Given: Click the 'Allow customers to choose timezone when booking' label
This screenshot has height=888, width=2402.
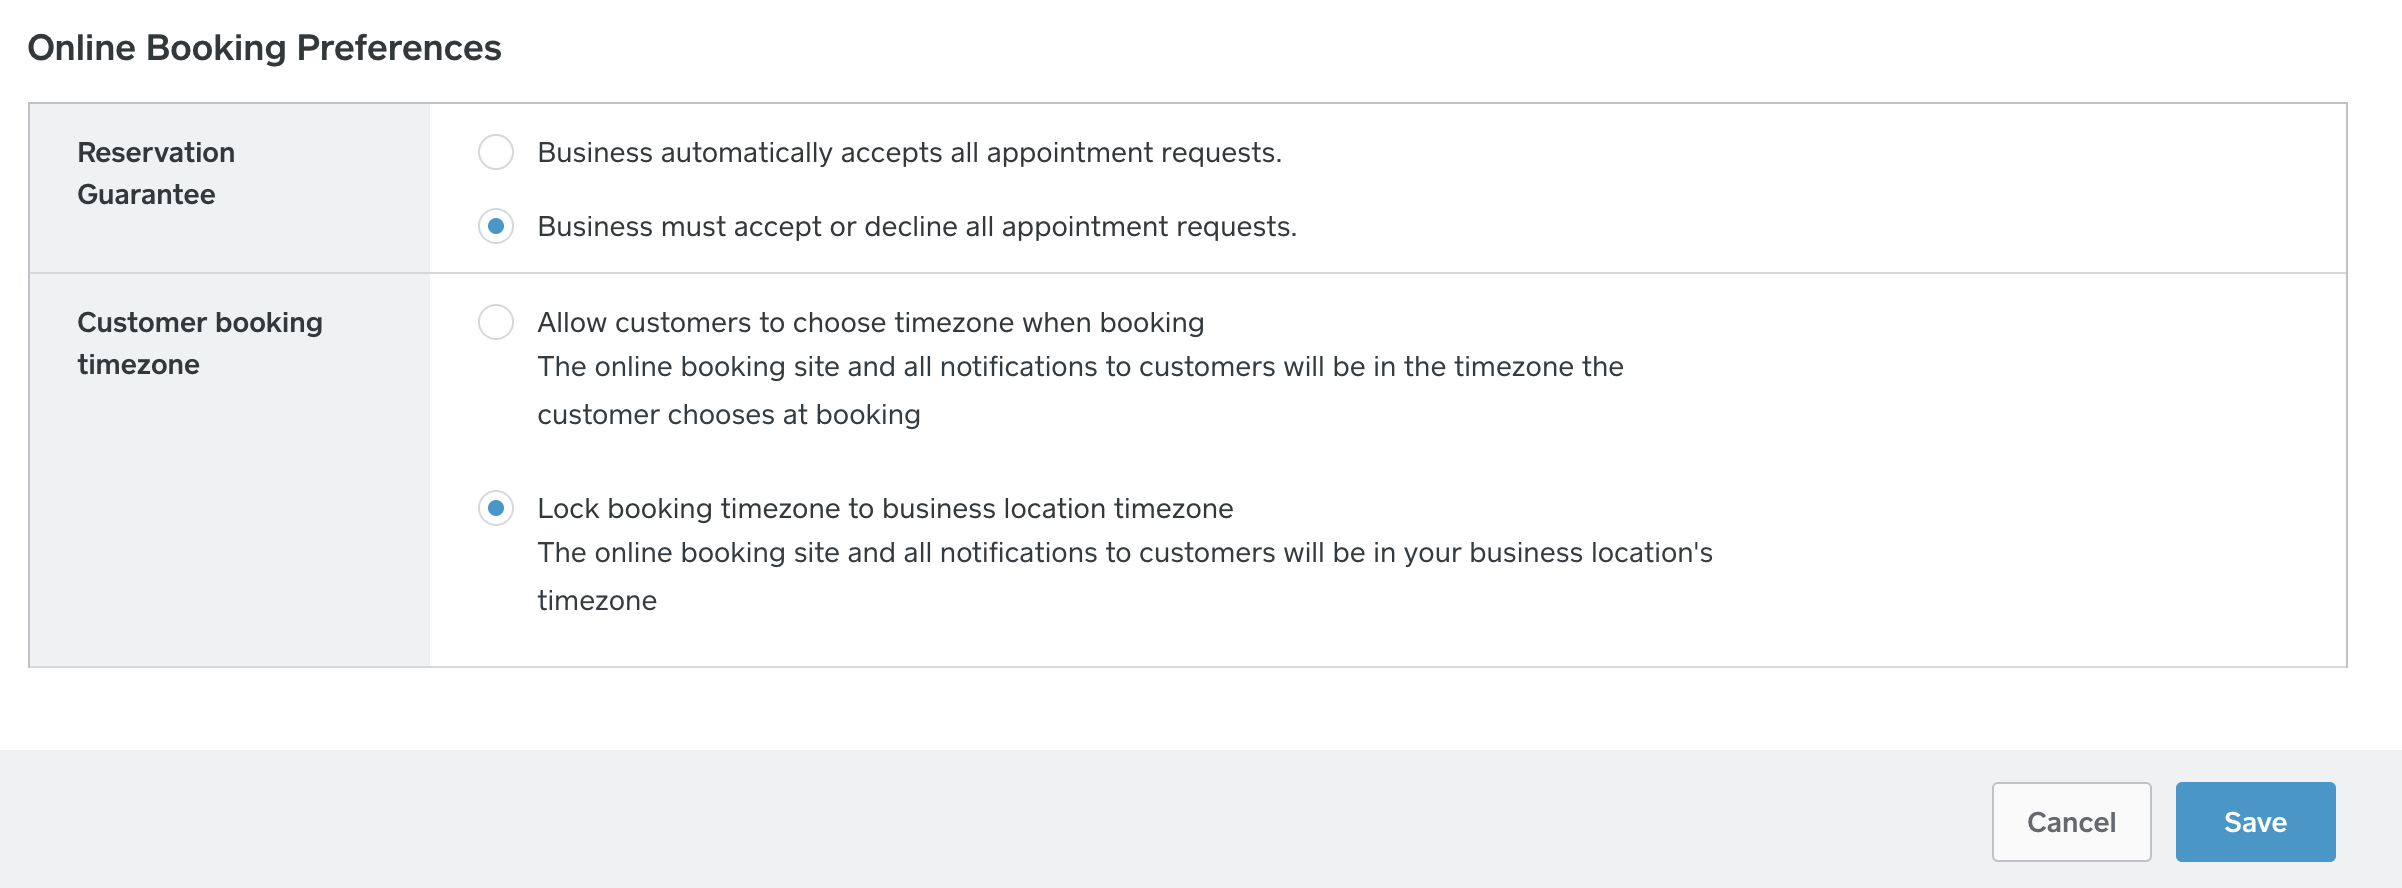Looking at the screenshot, I should pos(870,323).
